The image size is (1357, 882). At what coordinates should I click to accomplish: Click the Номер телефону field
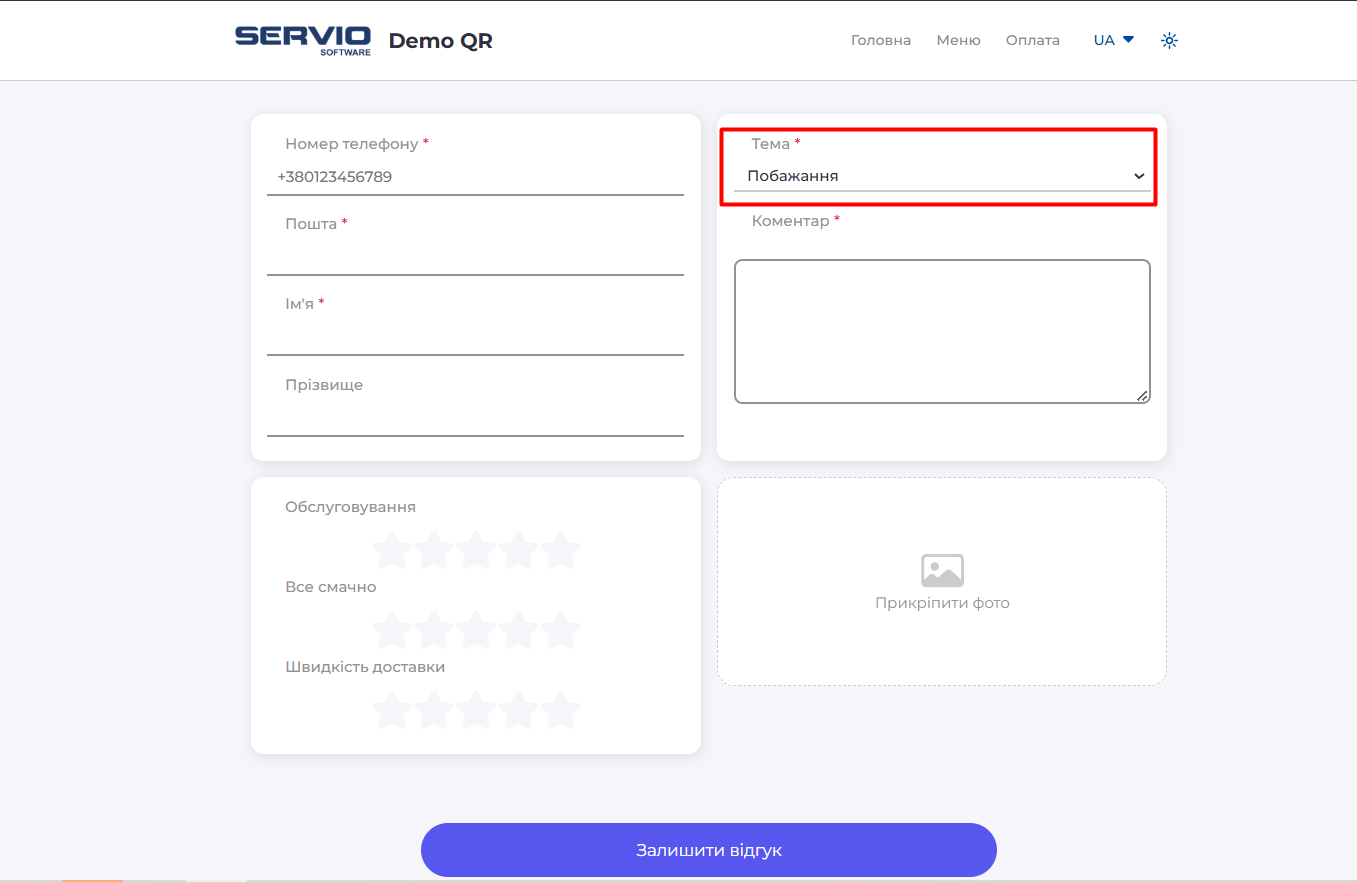click(x=475, y=177)
